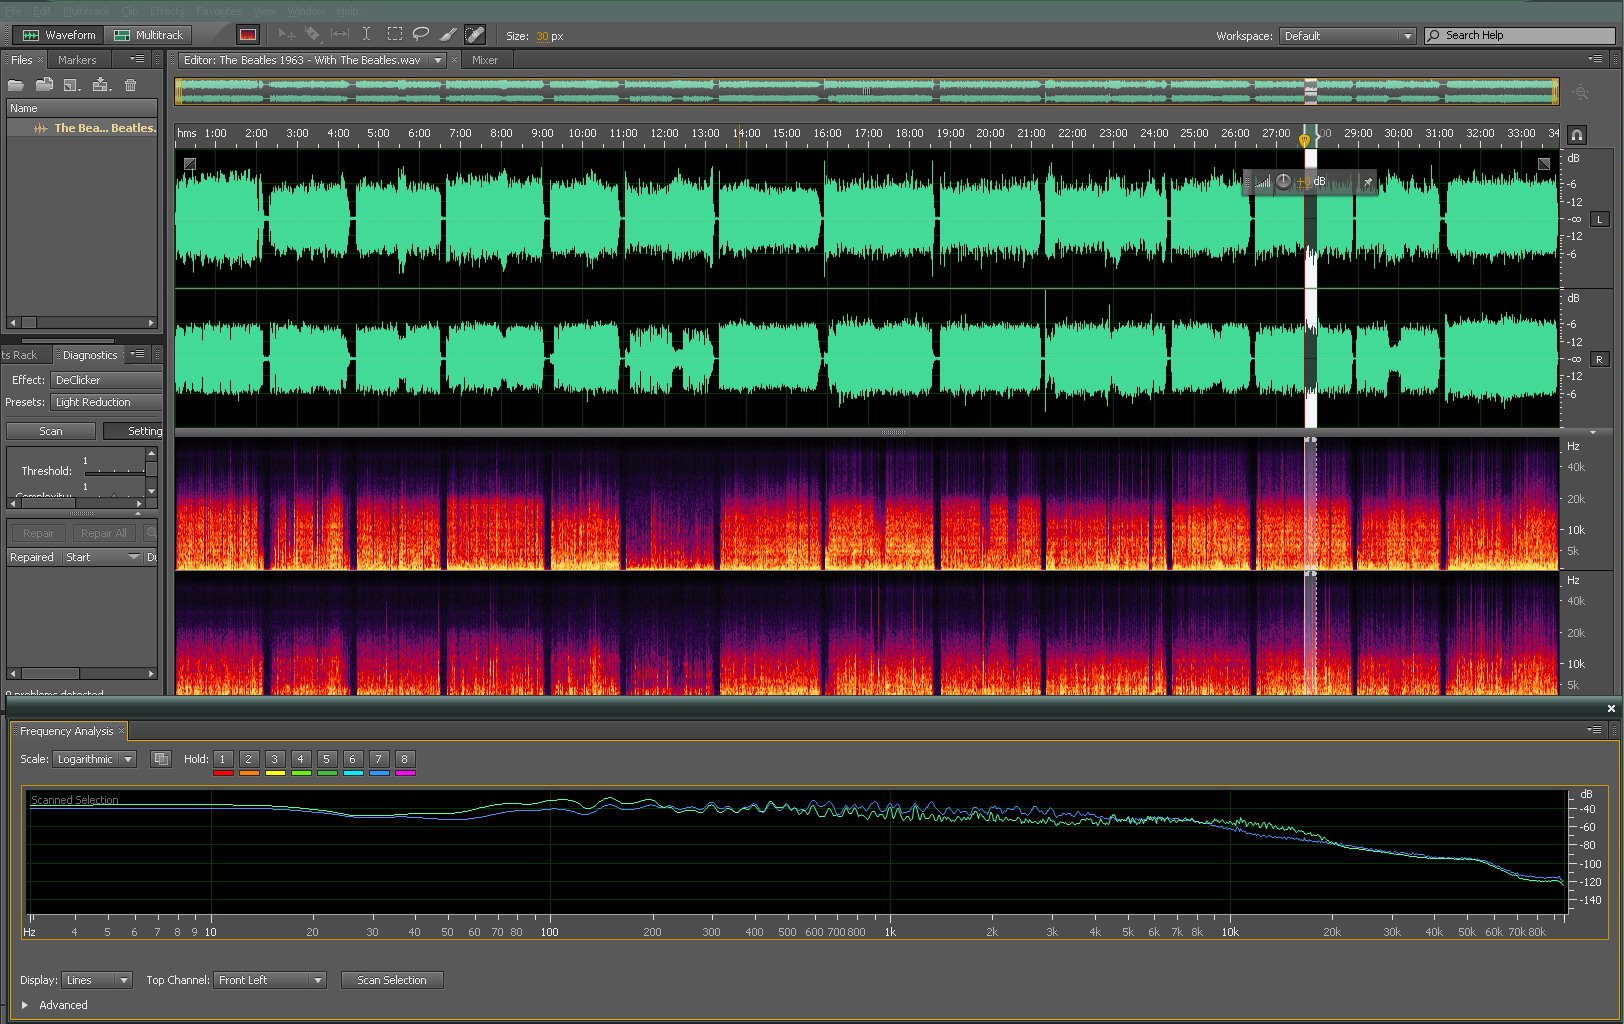This screenshot has width=1624, height=1024.
Task: Delete selected file with trash icon
Action: (x=130, y=86)
